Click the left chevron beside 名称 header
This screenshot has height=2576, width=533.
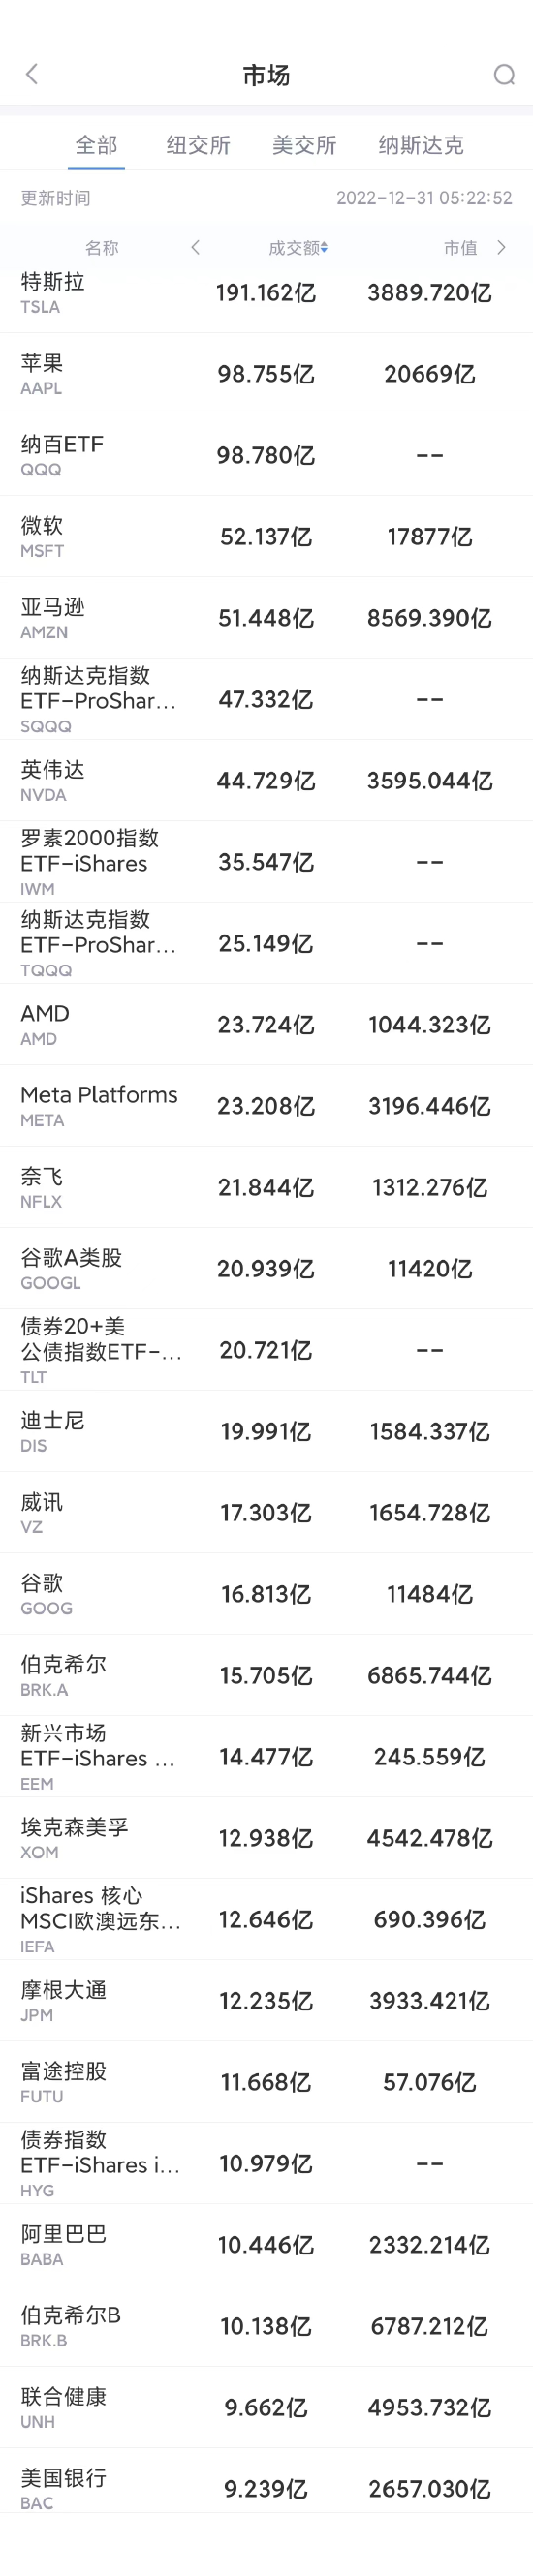coord(195,247)
